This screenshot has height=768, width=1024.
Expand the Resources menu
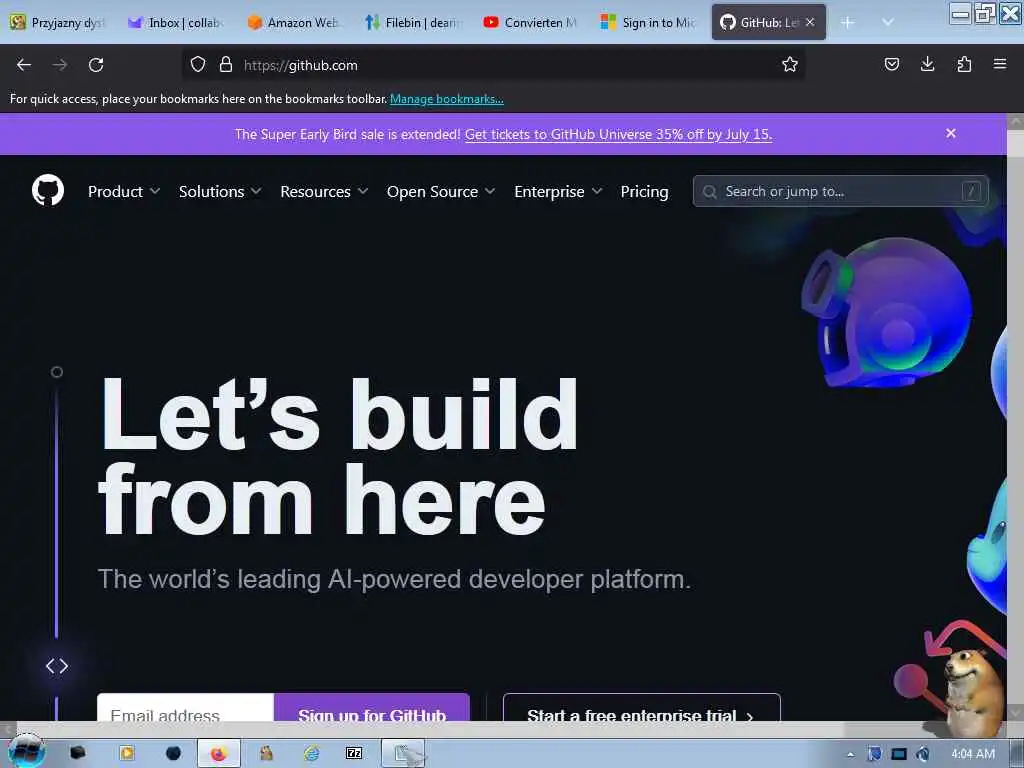pyautogui.click(x=324, y=191)
